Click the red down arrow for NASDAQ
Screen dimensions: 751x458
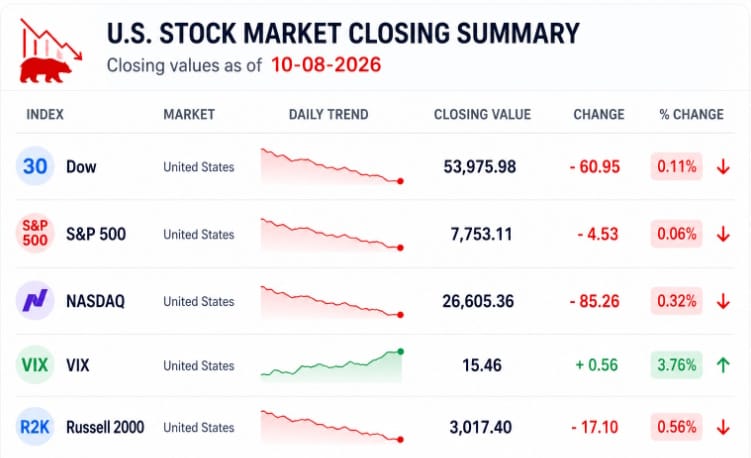pos(723,301)
